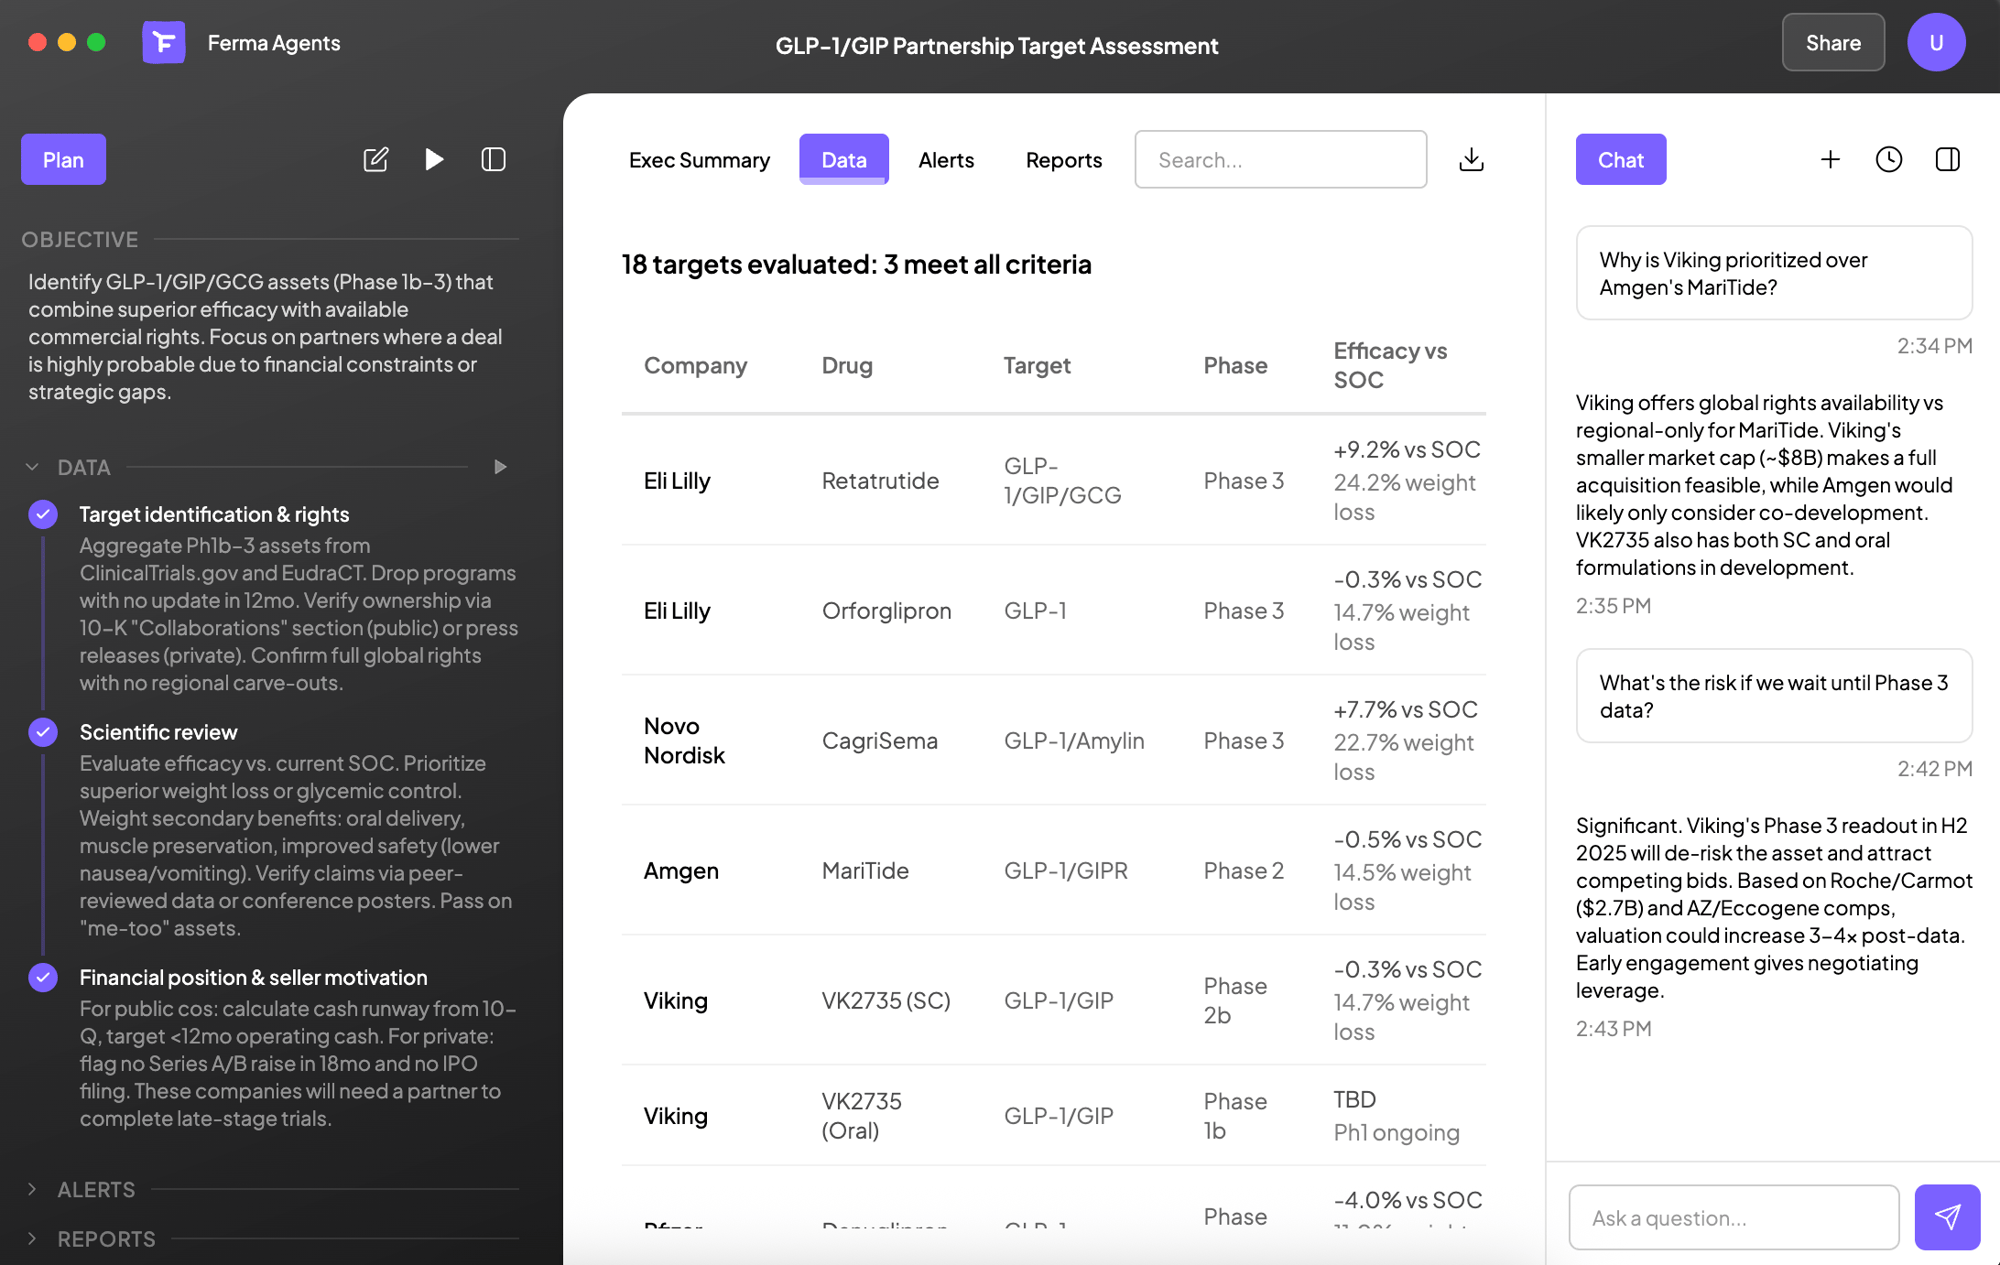Toggle Financial position & seller motivation checkmark
The height and width of the screenshot is (1265, 2000).
pyautogui.click(x=43, y=977)
